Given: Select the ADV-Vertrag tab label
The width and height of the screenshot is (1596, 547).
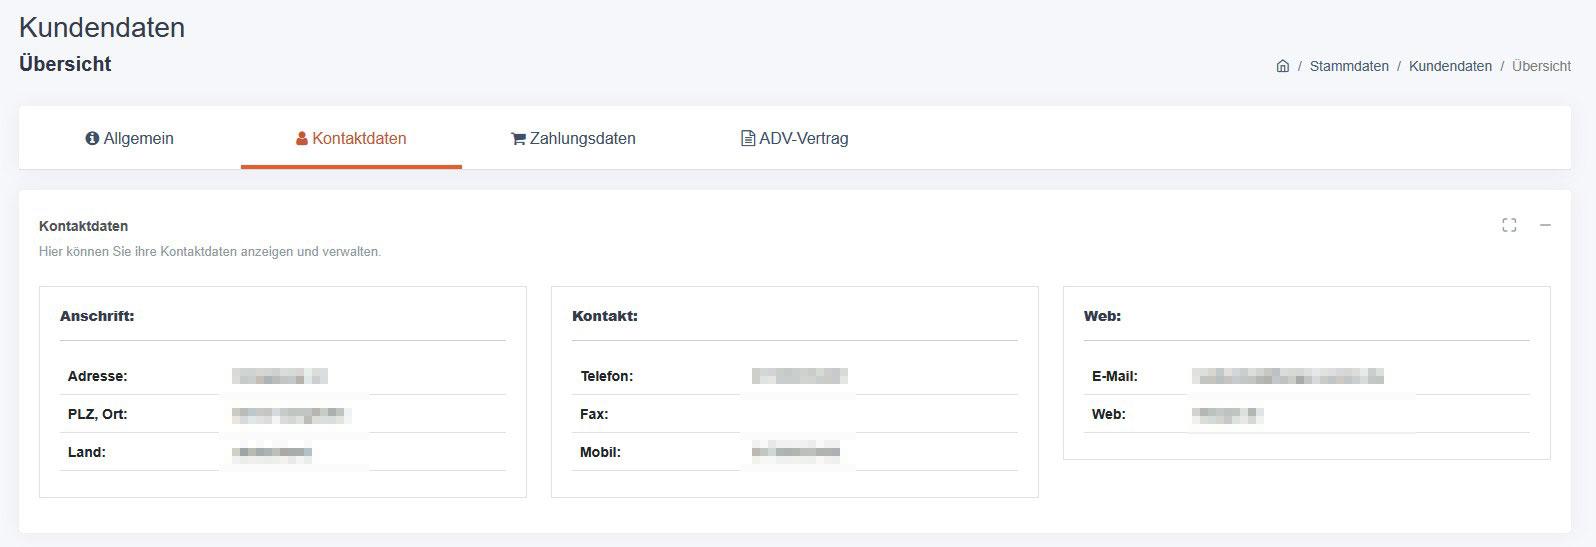Looking at the screenshot, I should (803, 139).
